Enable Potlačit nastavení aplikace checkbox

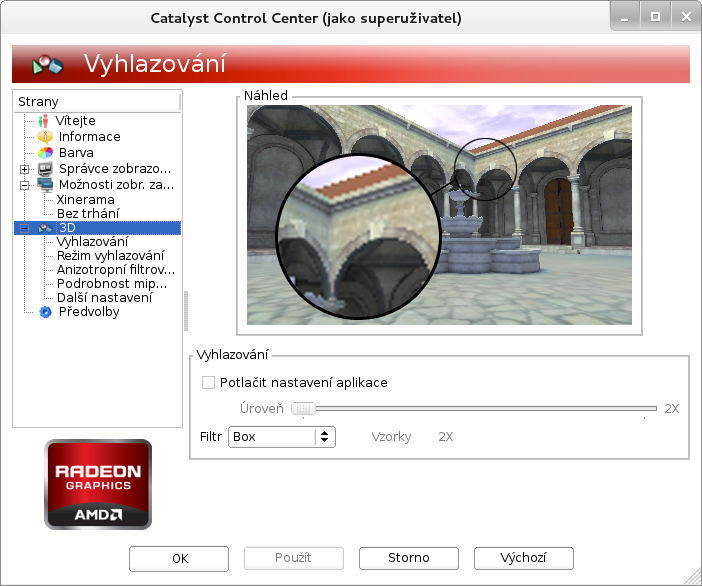pyautogui.click(x=208, y=383)
